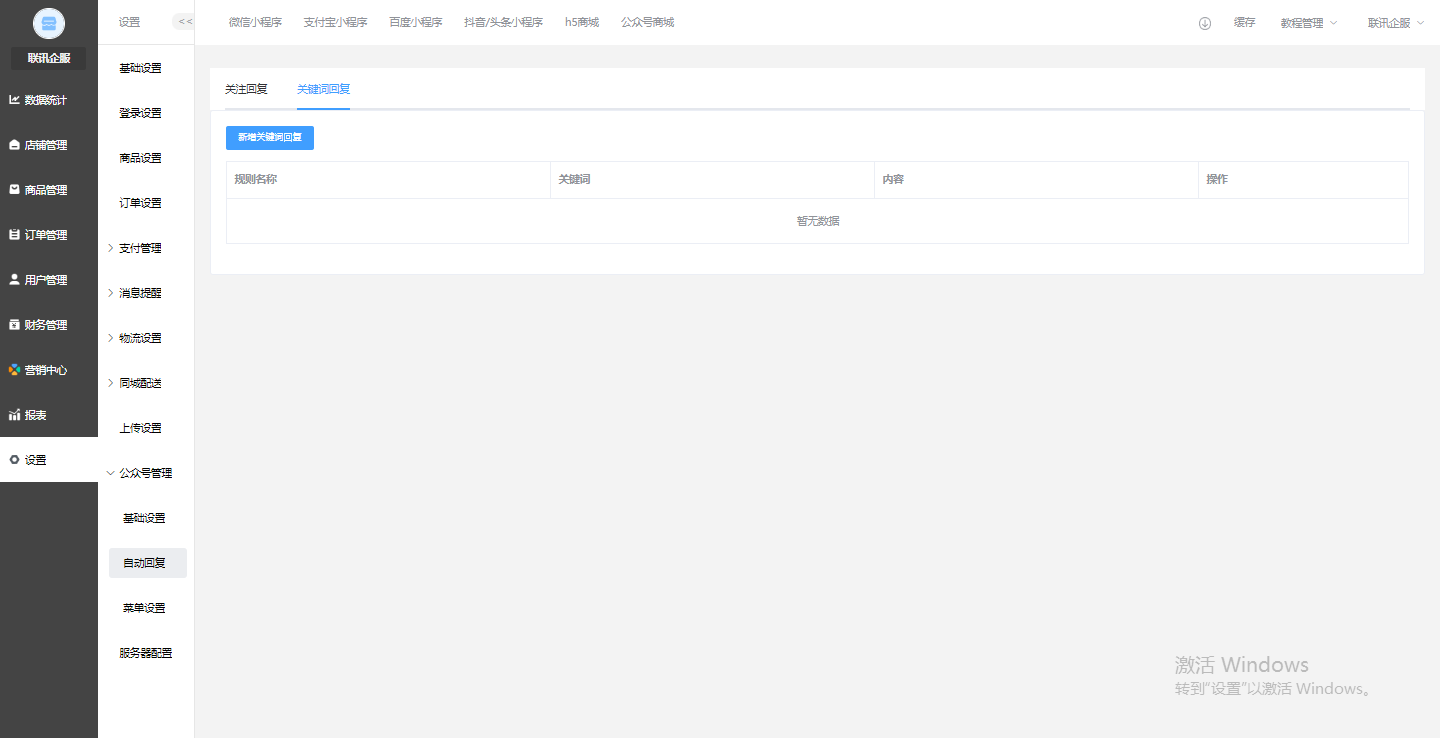Open 商品设置 in settings menu
Screen dimensions: 1440x738
click(140, 158)
